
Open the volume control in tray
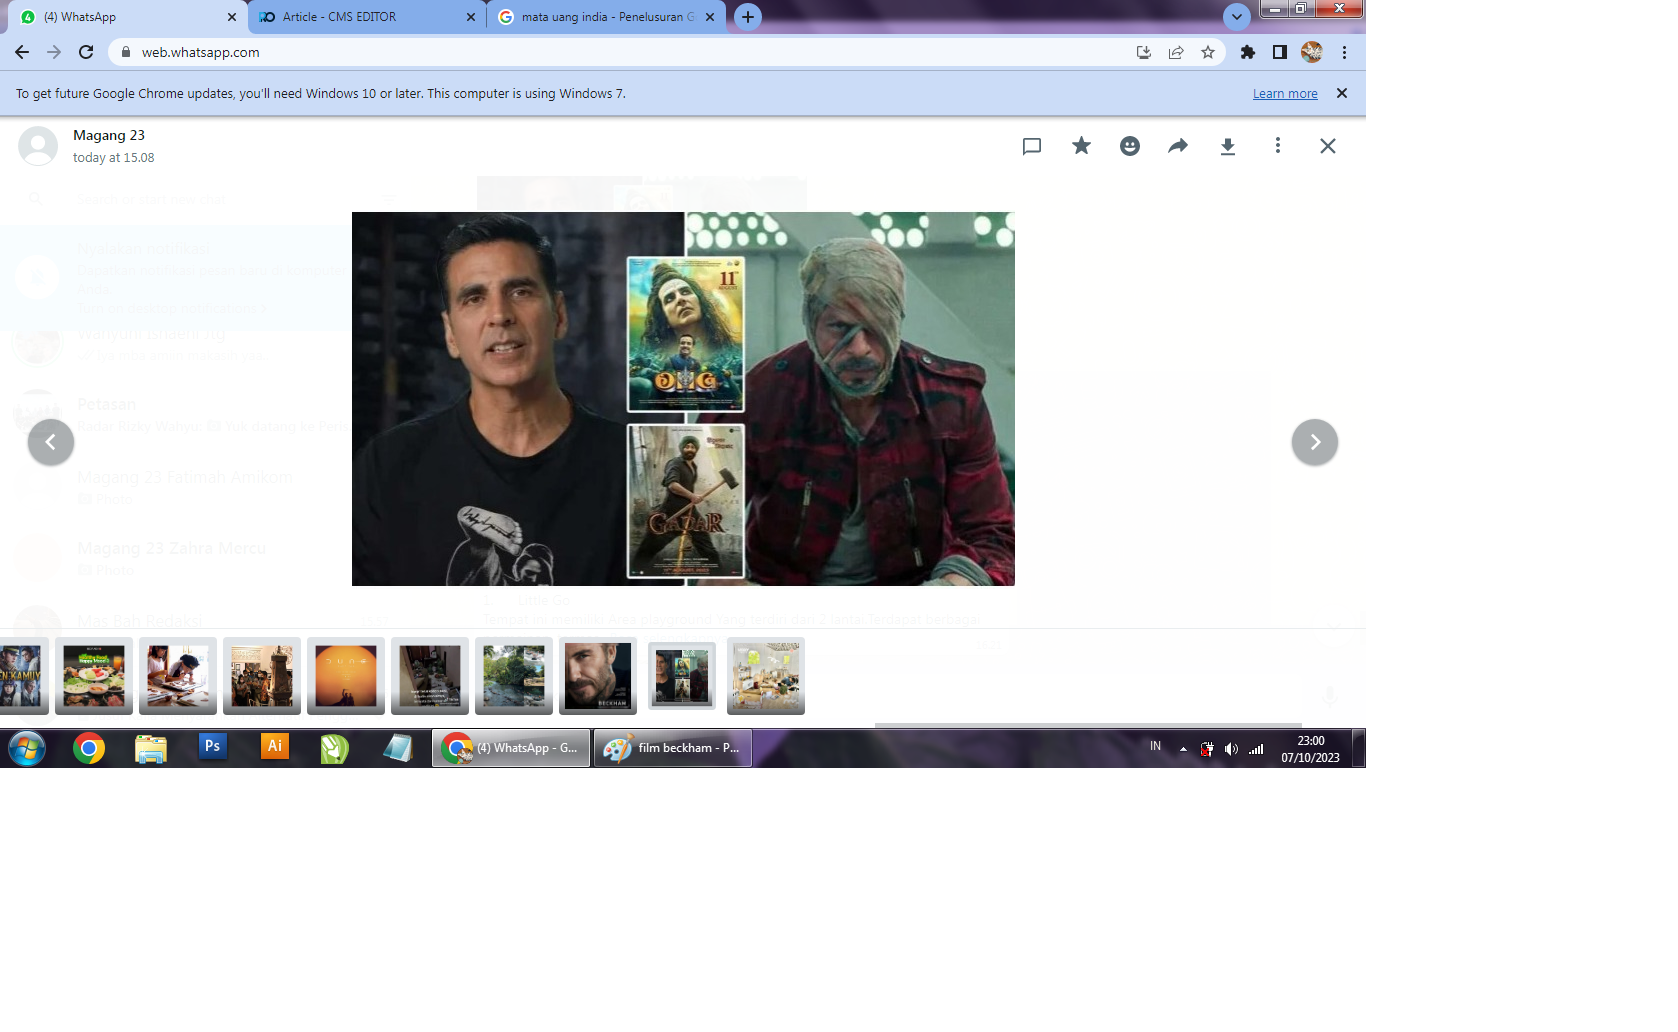click(x=1231, y=748)
